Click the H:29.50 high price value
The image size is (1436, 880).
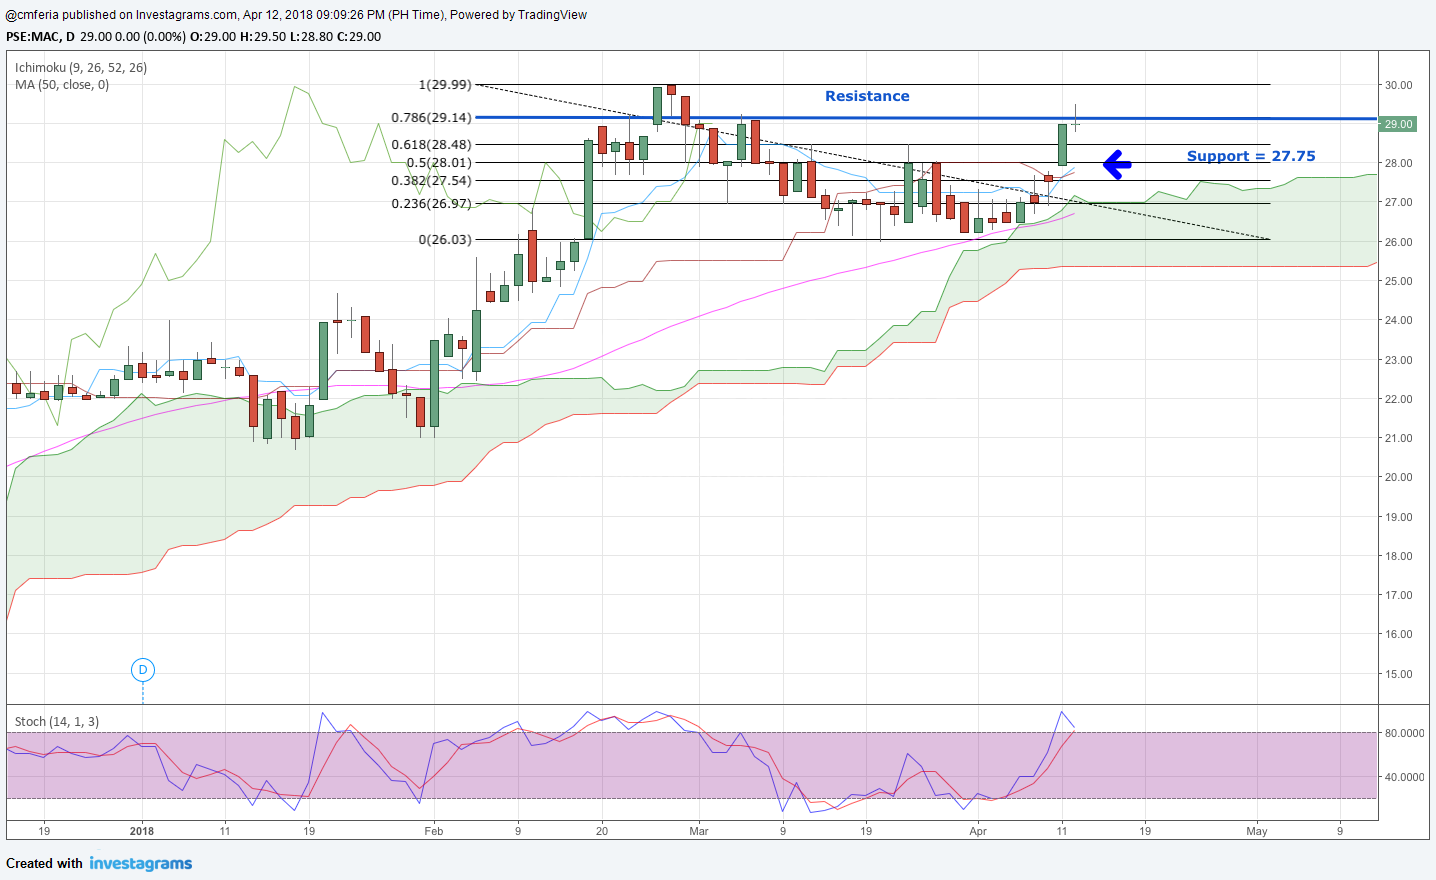coord(263,36)
